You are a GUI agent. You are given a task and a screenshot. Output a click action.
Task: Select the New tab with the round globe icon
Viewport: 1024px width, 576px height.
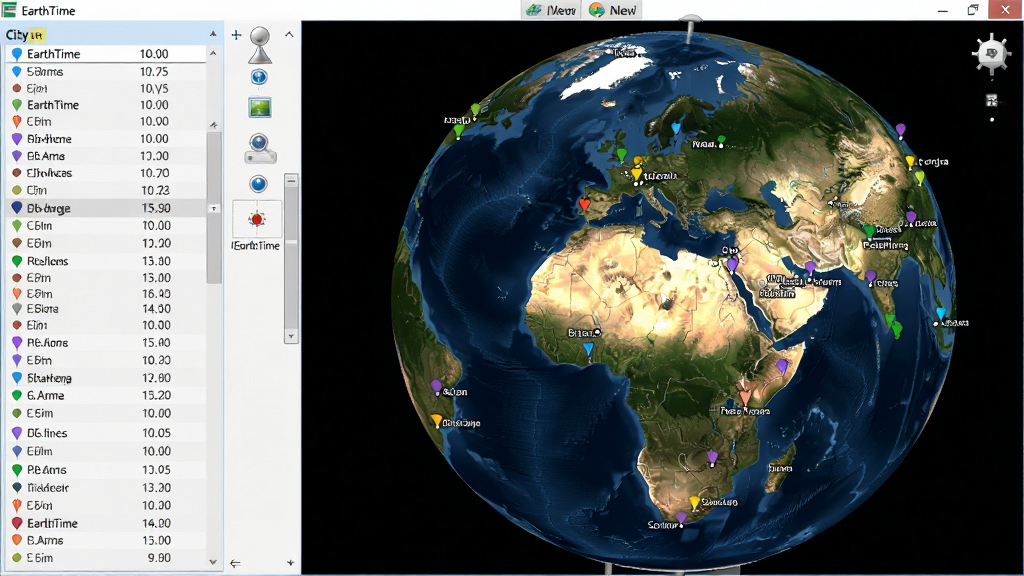[613, 10]
